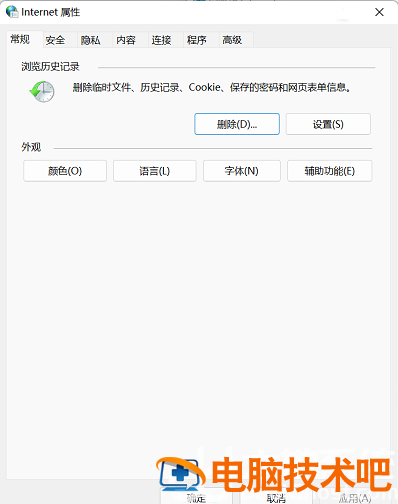Close the Internet 属性 dialog
398x504 pixels.
(x=379, y=12)
